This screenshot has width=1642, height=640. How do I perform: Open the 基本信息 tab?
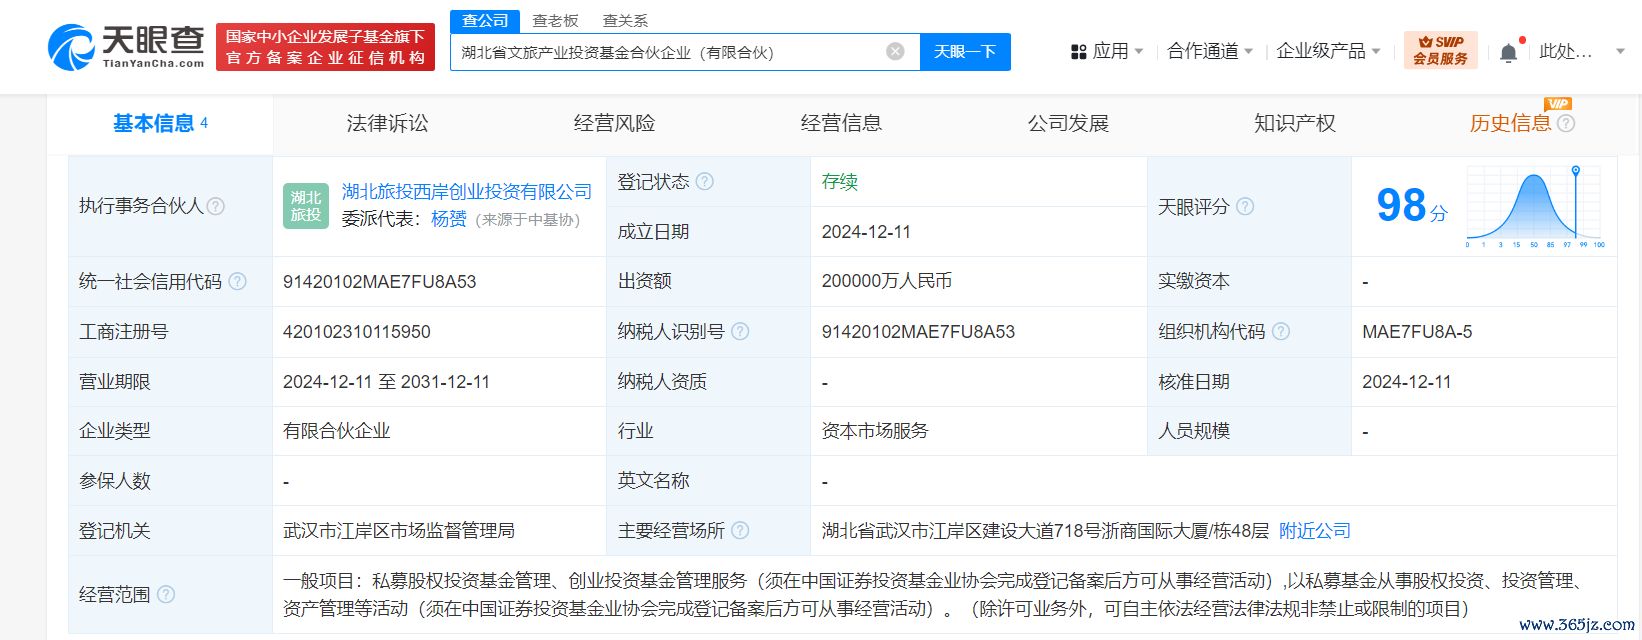pyautogui.click(x=160, y=123)
